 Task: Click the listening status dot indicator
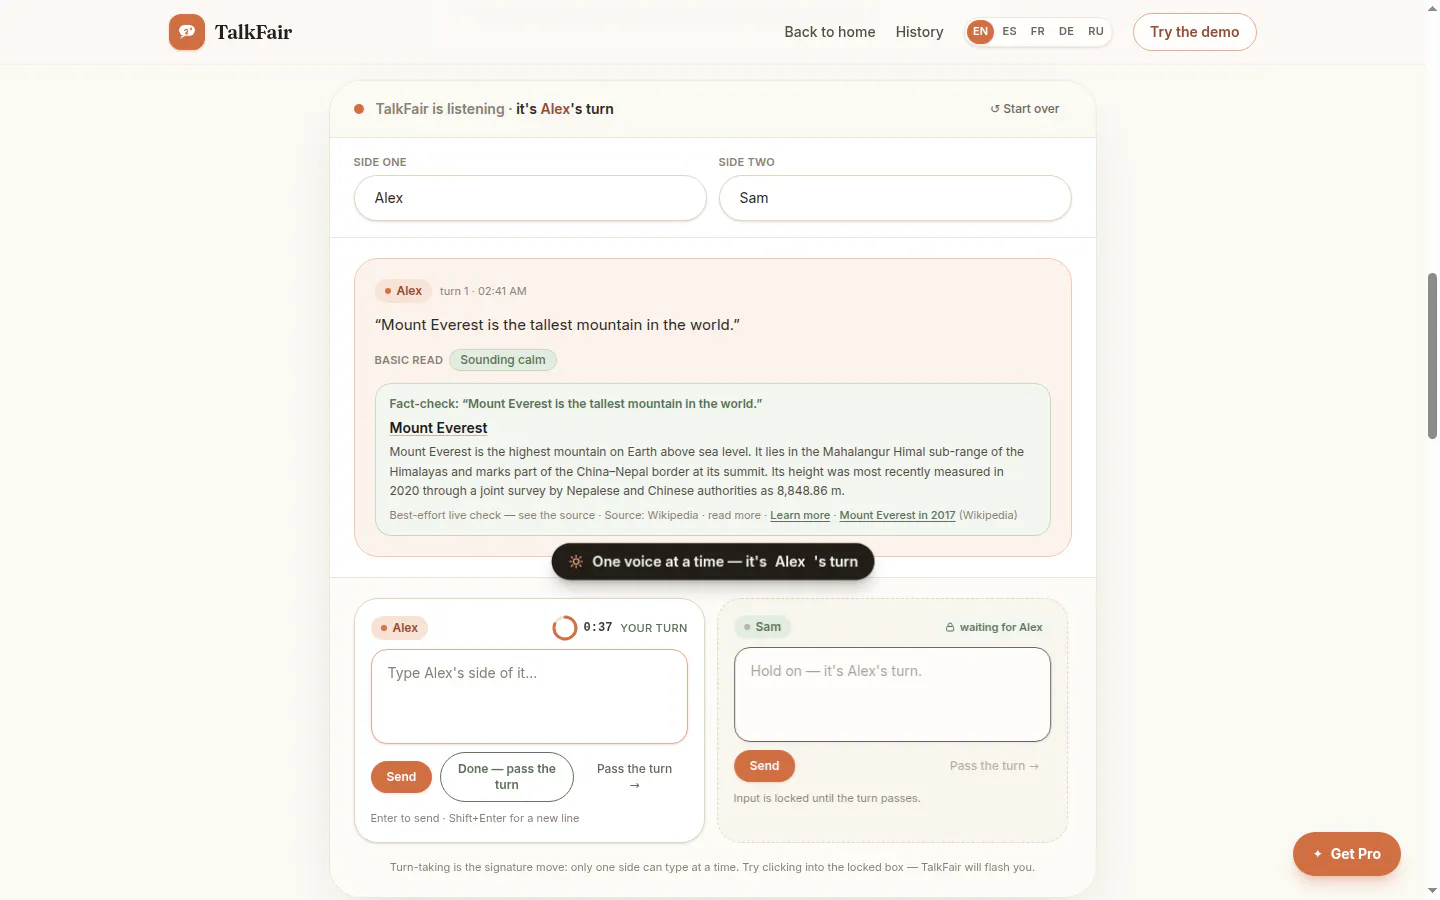coord(359,109)
